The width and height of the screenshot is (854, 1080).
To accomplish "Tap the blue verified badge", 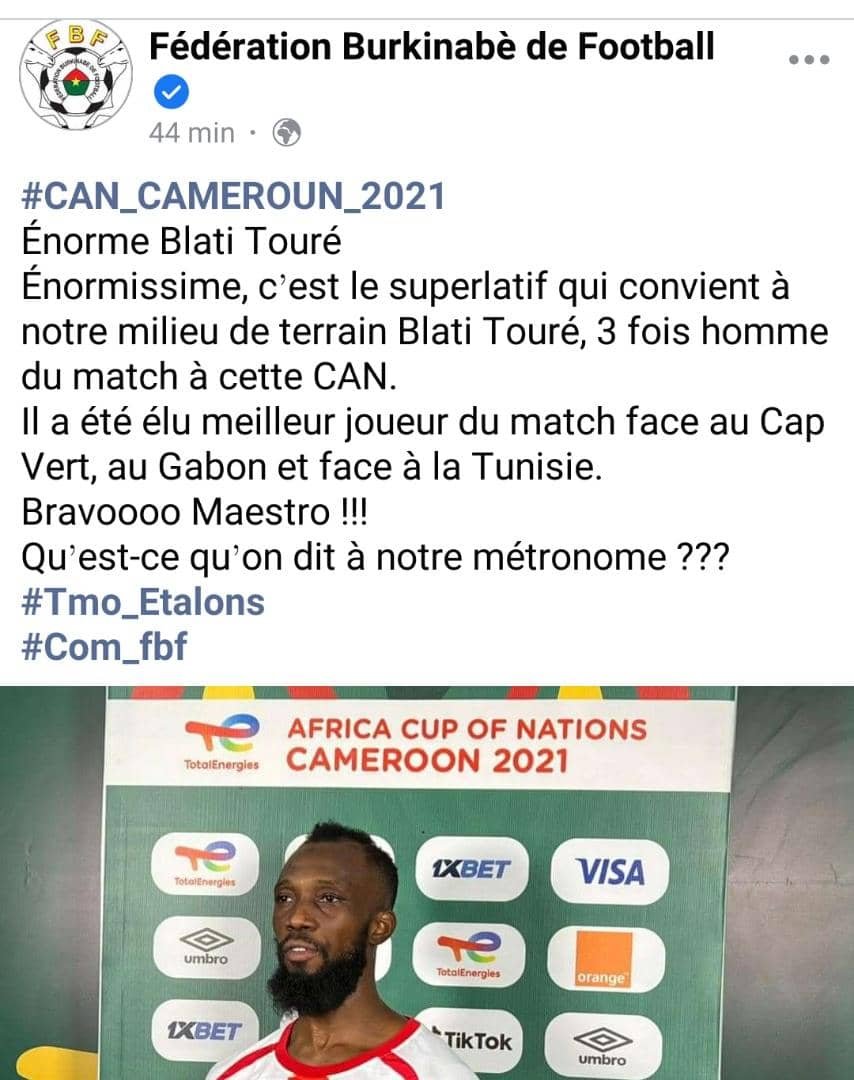I will point(171,93).
